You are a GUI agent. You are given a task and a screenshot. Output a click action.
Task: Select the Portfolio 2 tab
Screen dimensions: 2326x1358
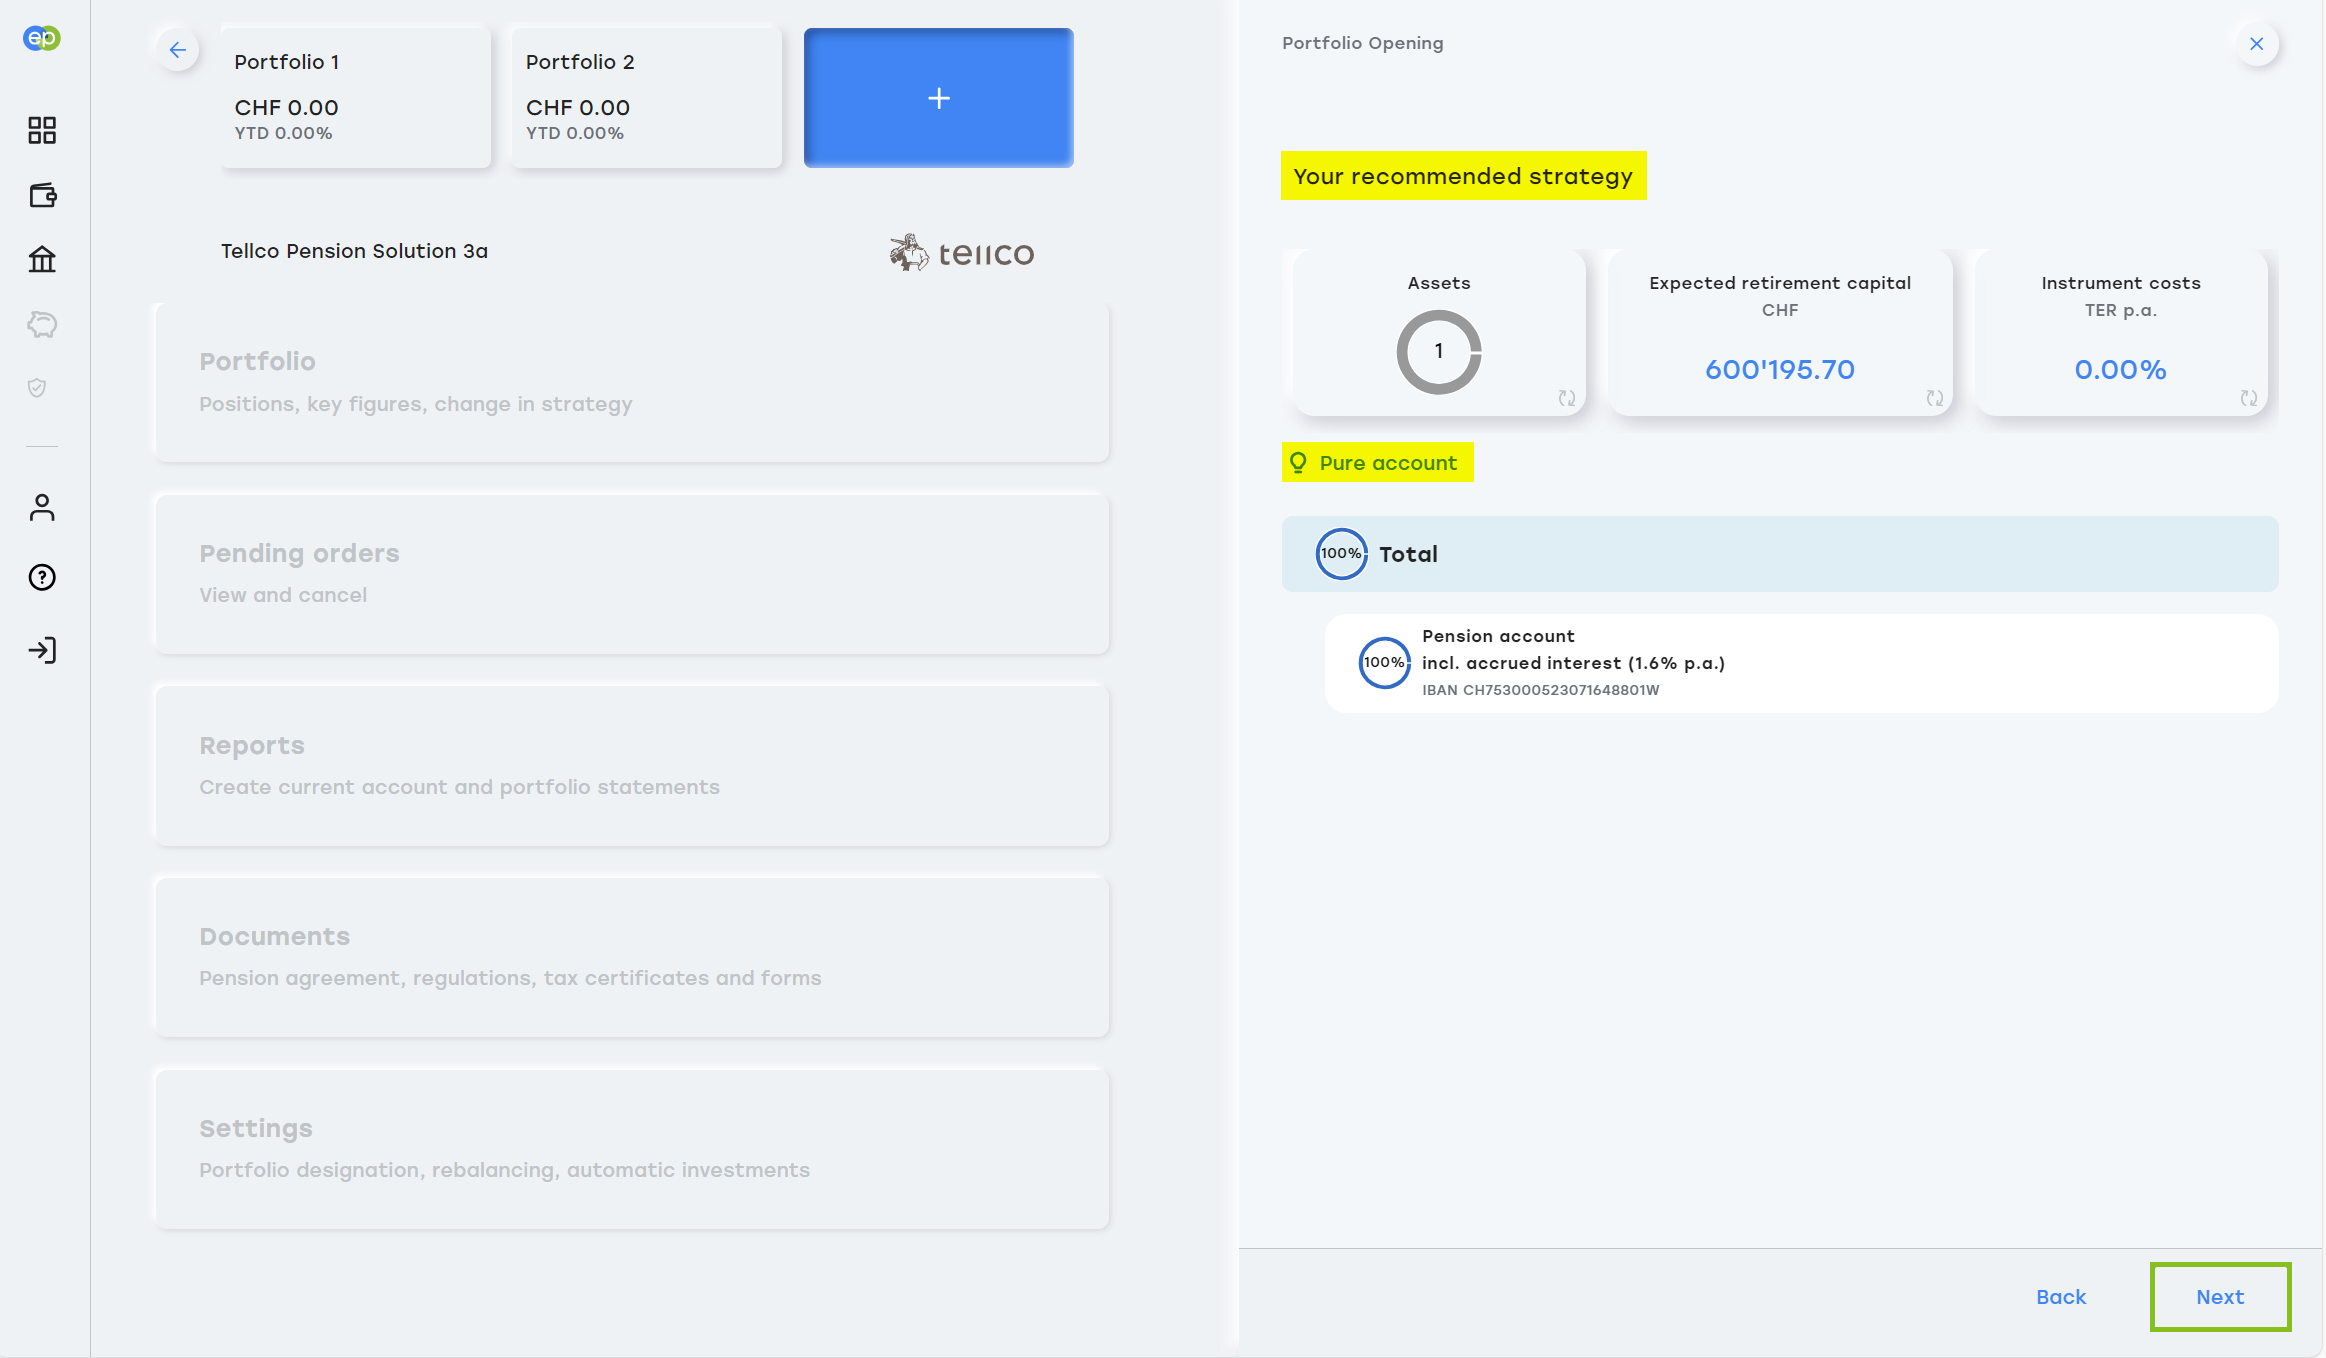coord(646,97)
